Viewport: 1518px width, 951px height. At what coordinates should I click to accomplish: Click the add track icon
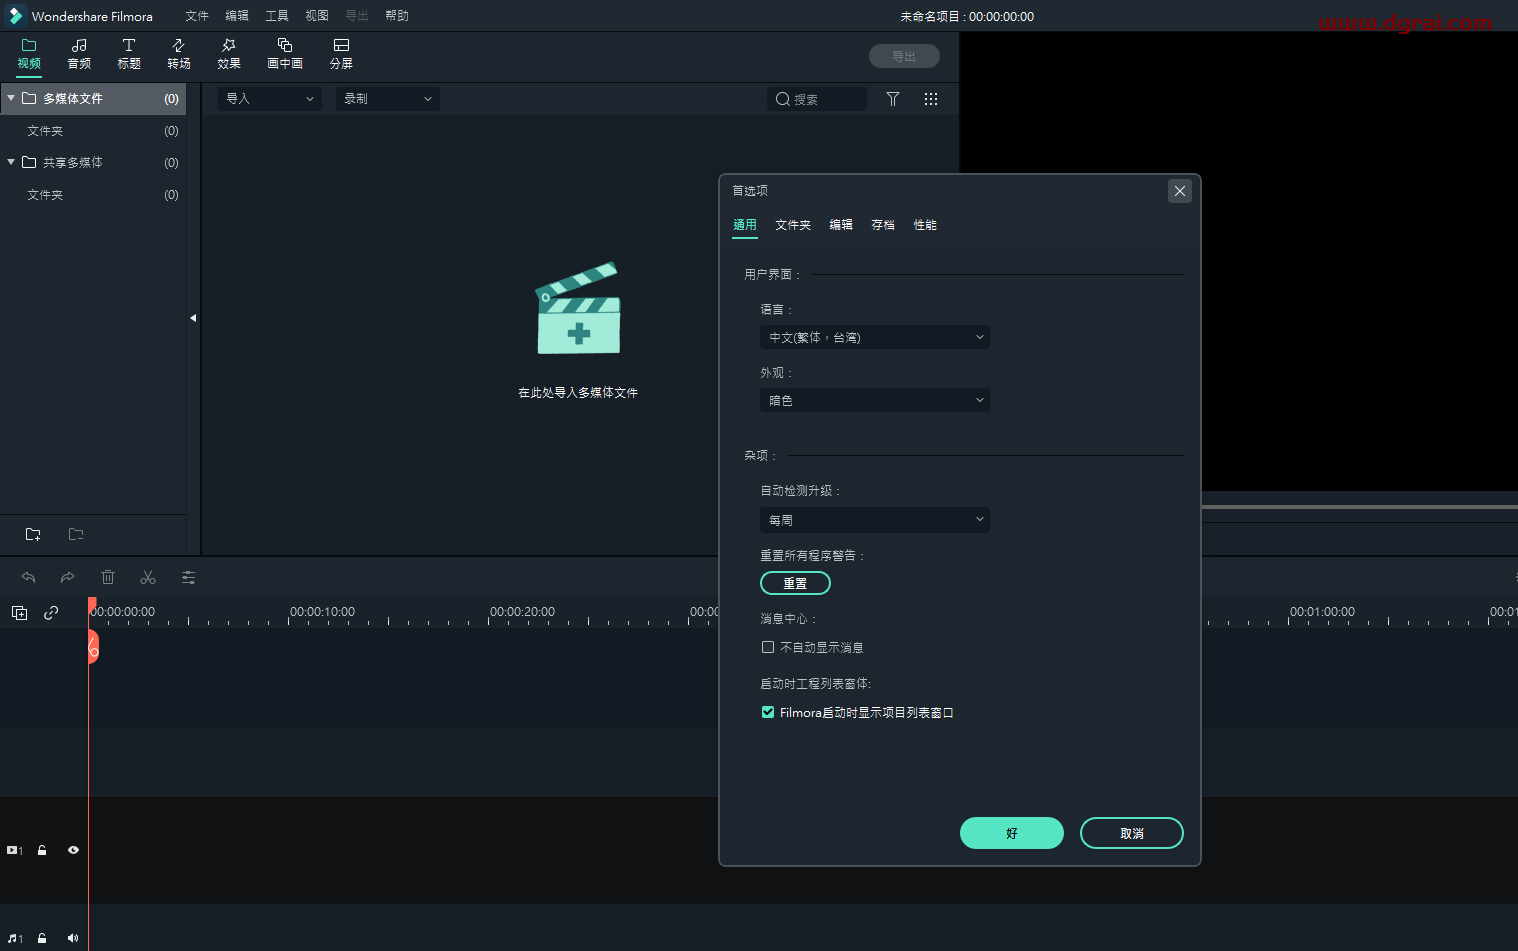[x=19, y=613]
